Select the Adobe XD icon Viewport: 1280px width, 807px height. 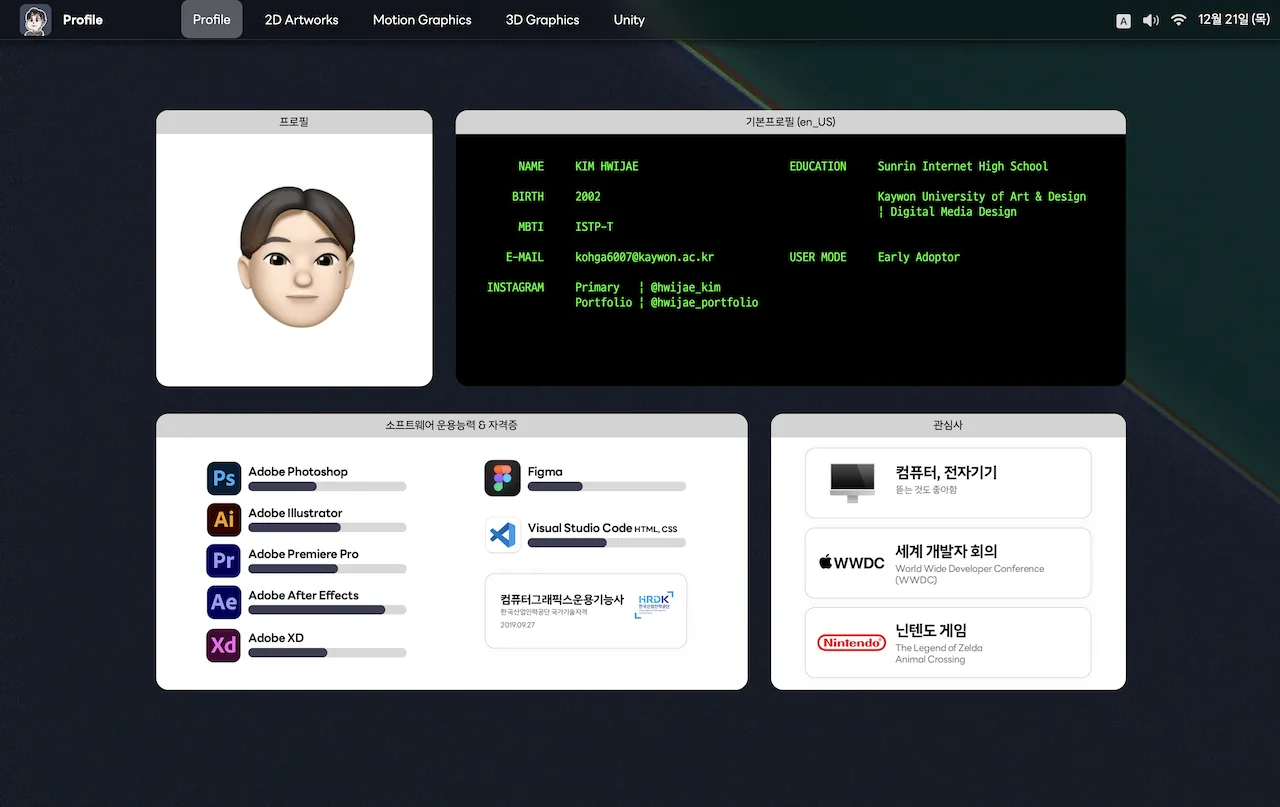223,645
